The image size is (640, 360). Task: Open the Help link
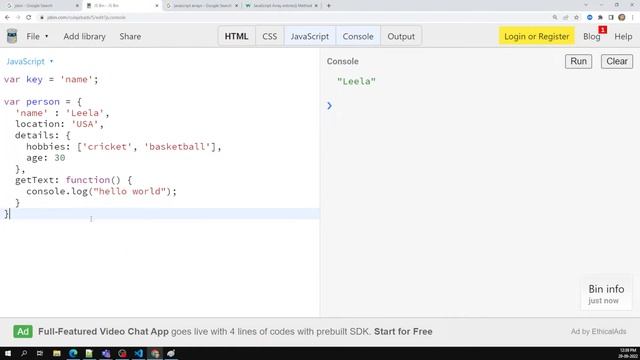click(x=623, y=36)
